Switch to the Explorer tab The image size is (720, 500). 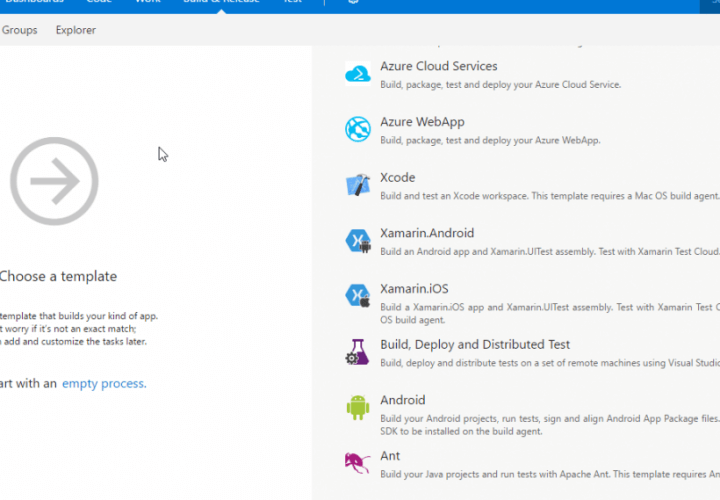[76, 30]
